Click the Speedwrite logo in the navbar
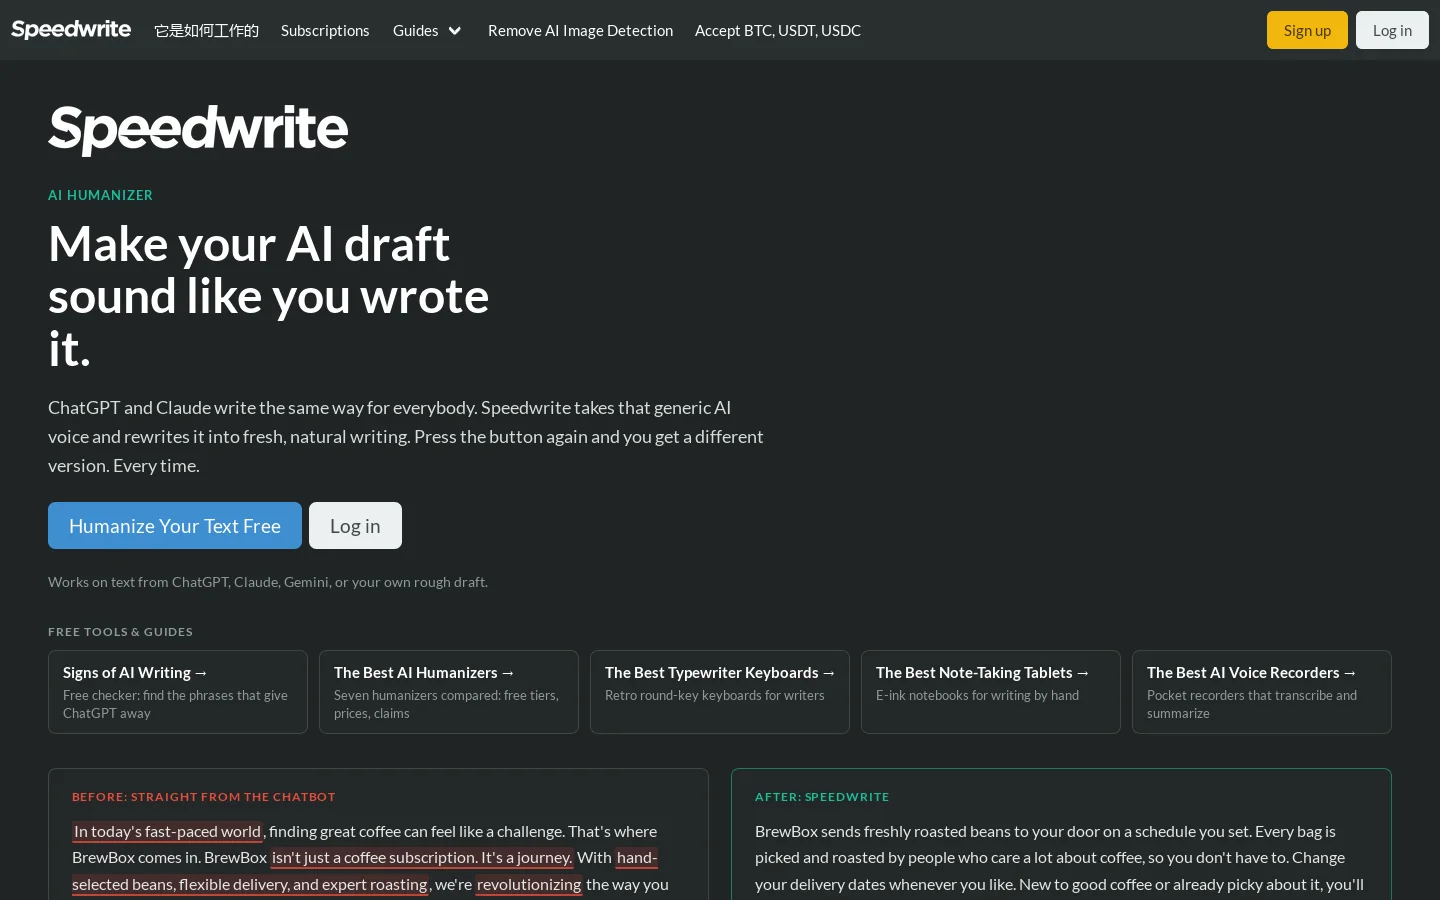Image resolution: width=1440 pixels, height=900 pixels. tap(71, 30)
